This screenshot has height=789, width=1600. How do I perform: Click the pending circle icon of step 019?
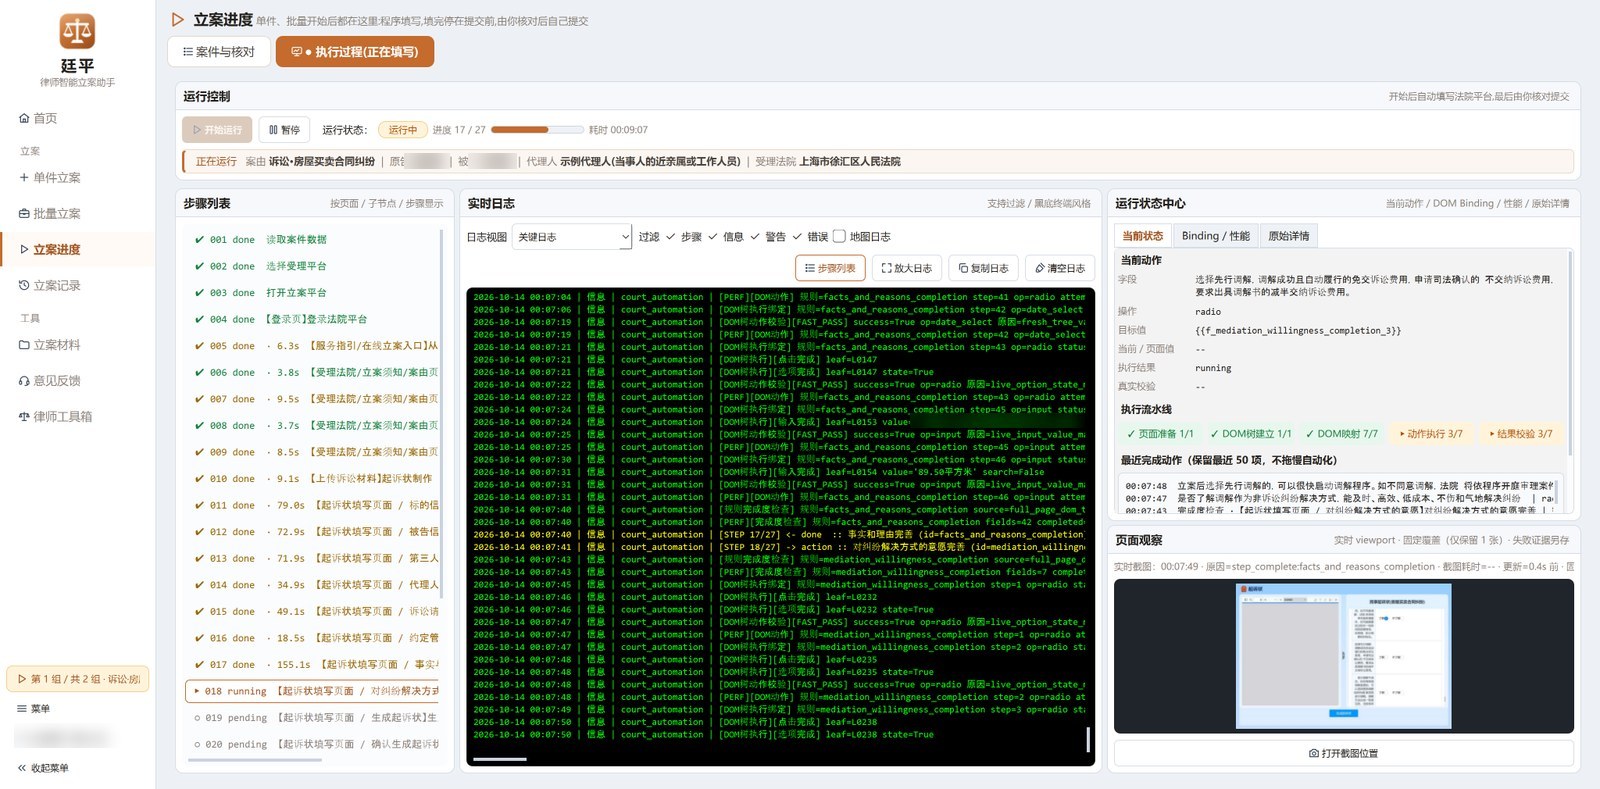coord(197,718)
